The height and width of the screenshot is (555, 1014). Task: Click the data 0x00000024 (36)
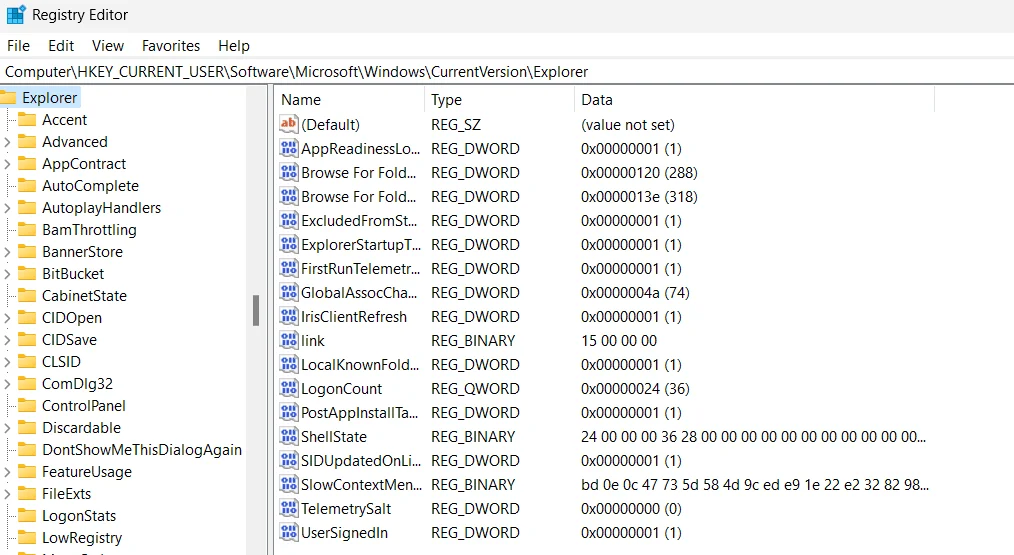(x=635, y=389)
